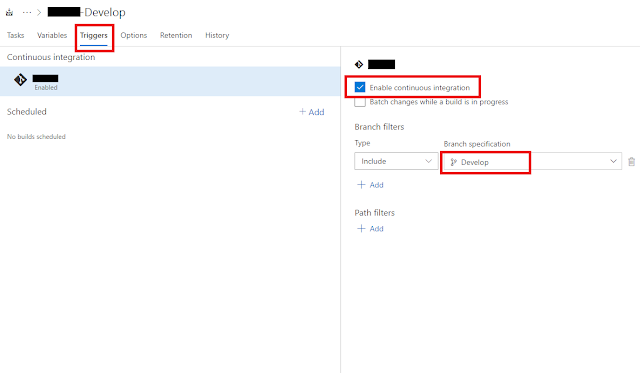The width and height of the screenshot is (640, 373).
Task: Open the Include type dropdown
Action: (x=396, y=161)
